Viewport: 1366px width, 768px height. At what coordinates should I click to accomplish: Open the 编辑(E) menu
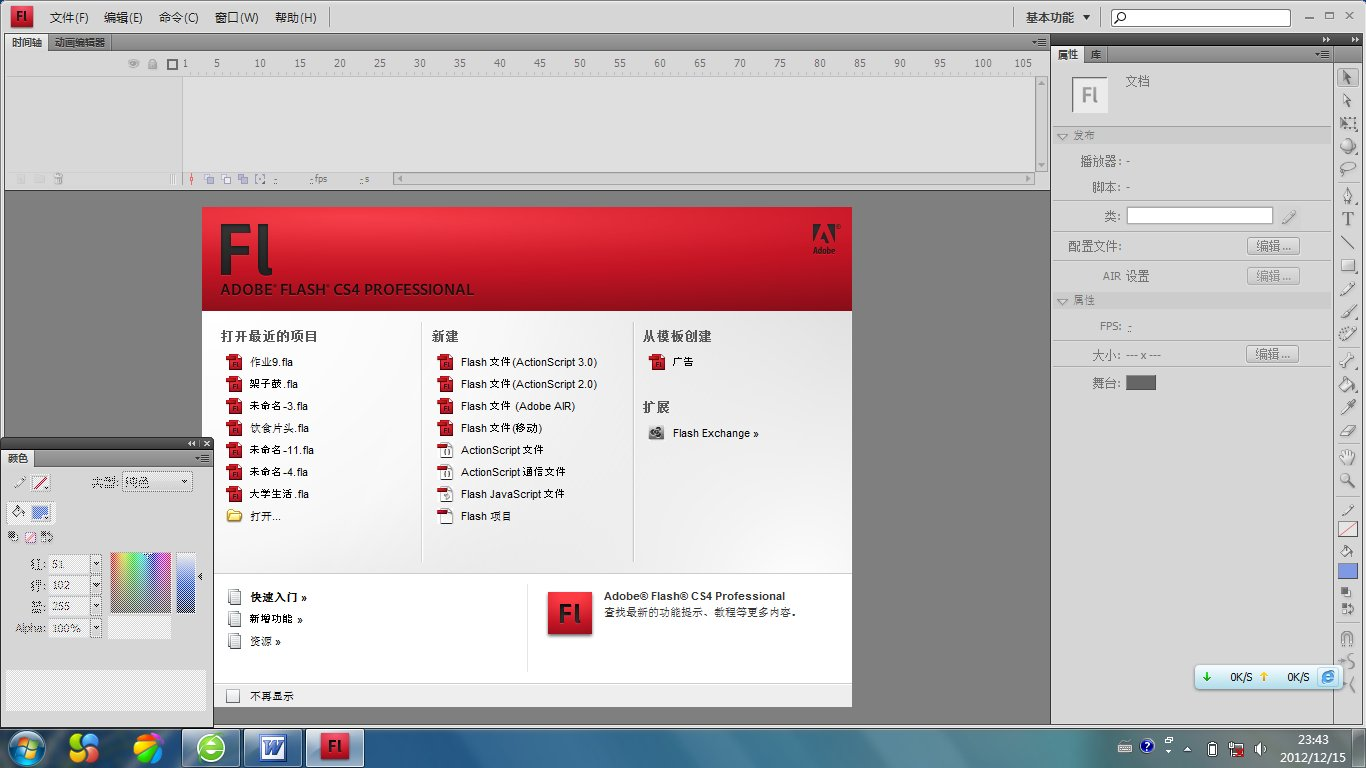123,17
